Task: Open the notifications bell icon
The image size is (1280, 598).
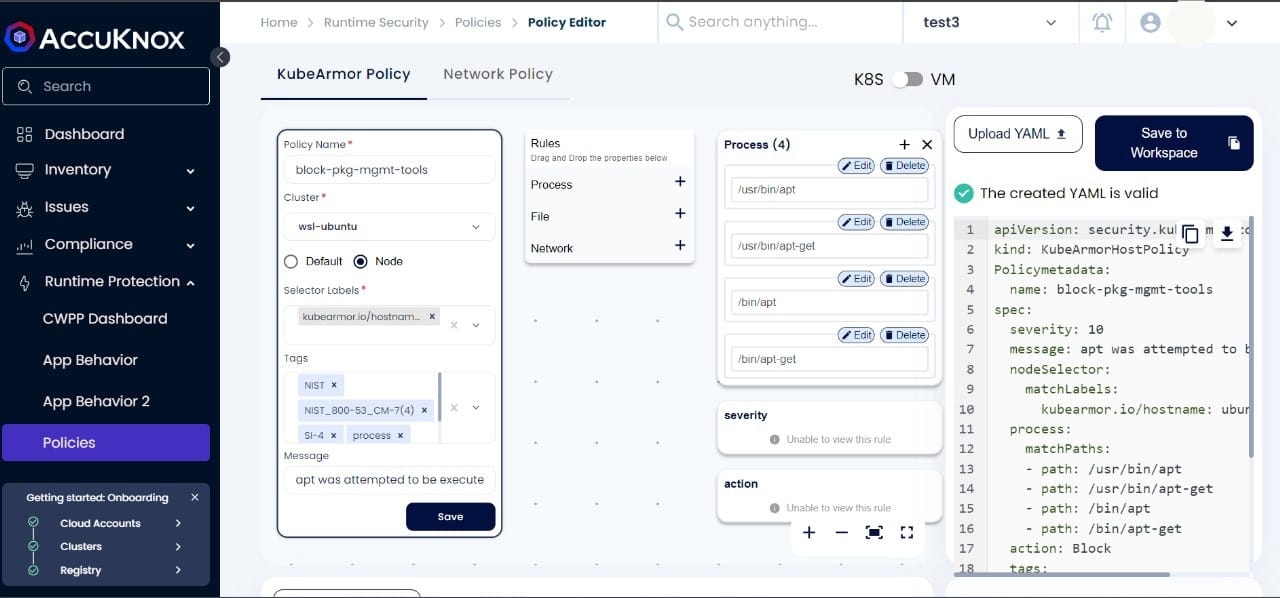Action: [x=1102, y=22]
